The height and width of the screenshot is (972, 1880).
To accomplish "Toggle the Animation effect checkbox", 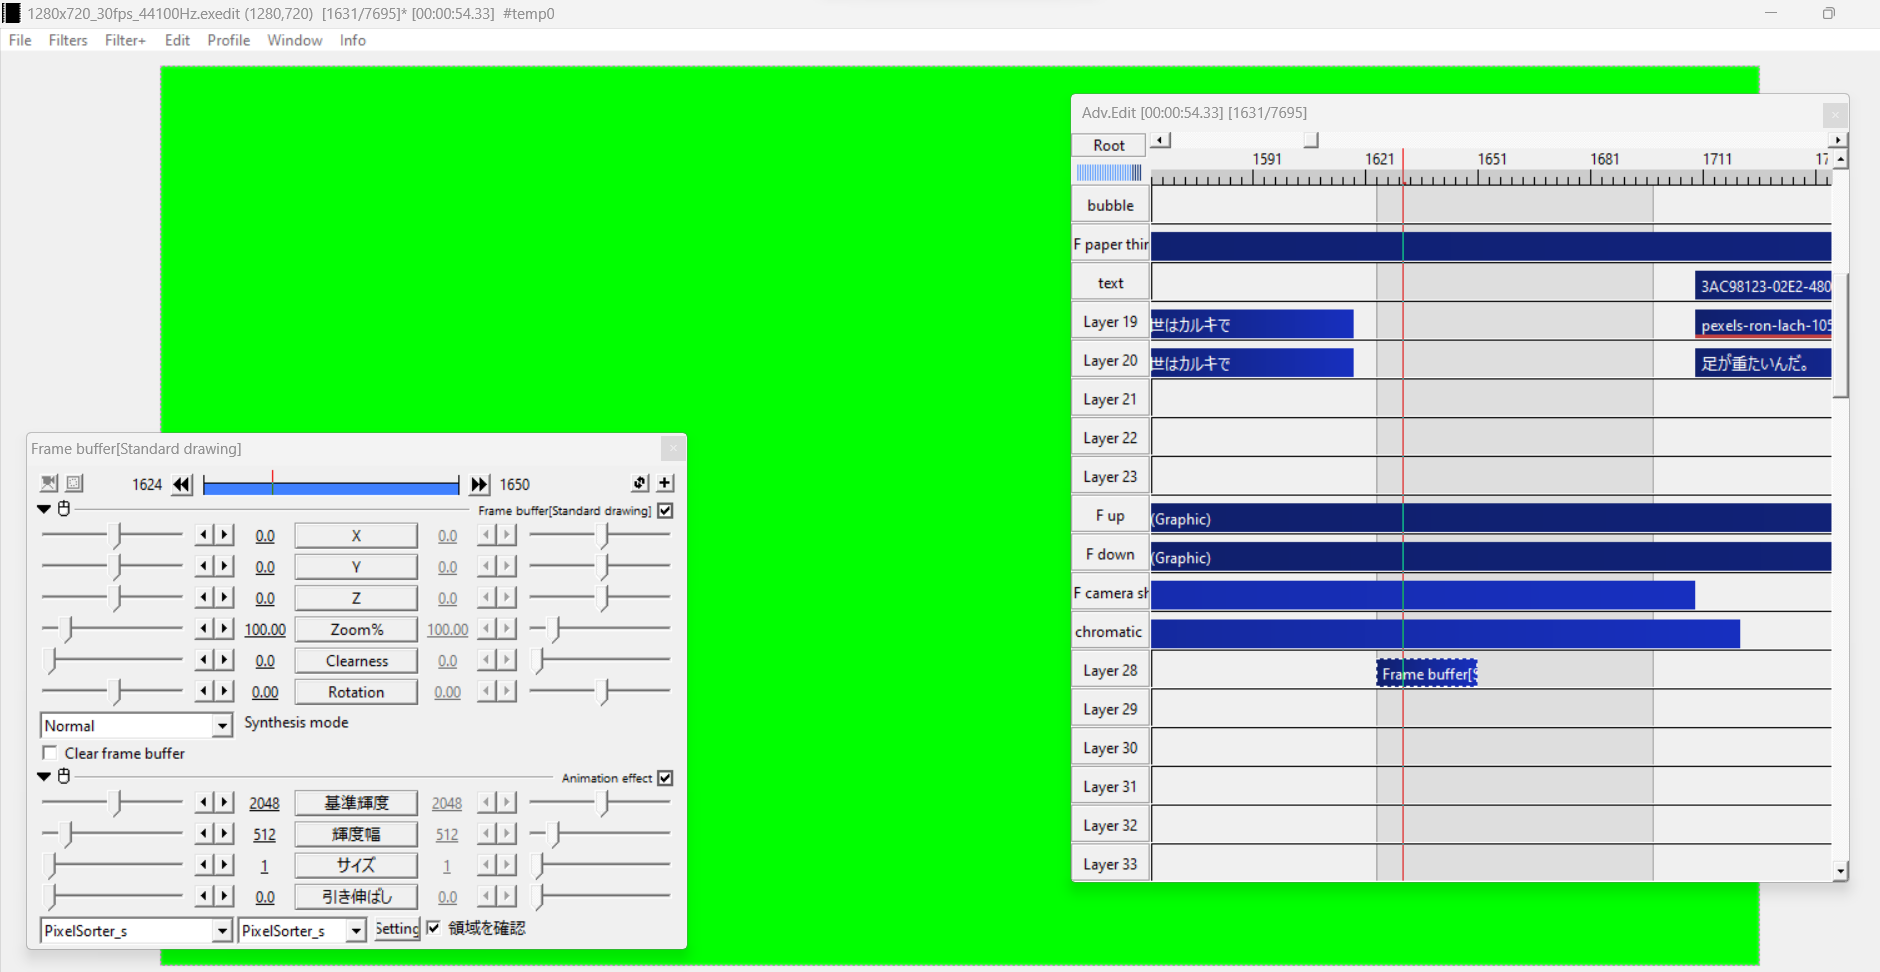I will 665,778.
